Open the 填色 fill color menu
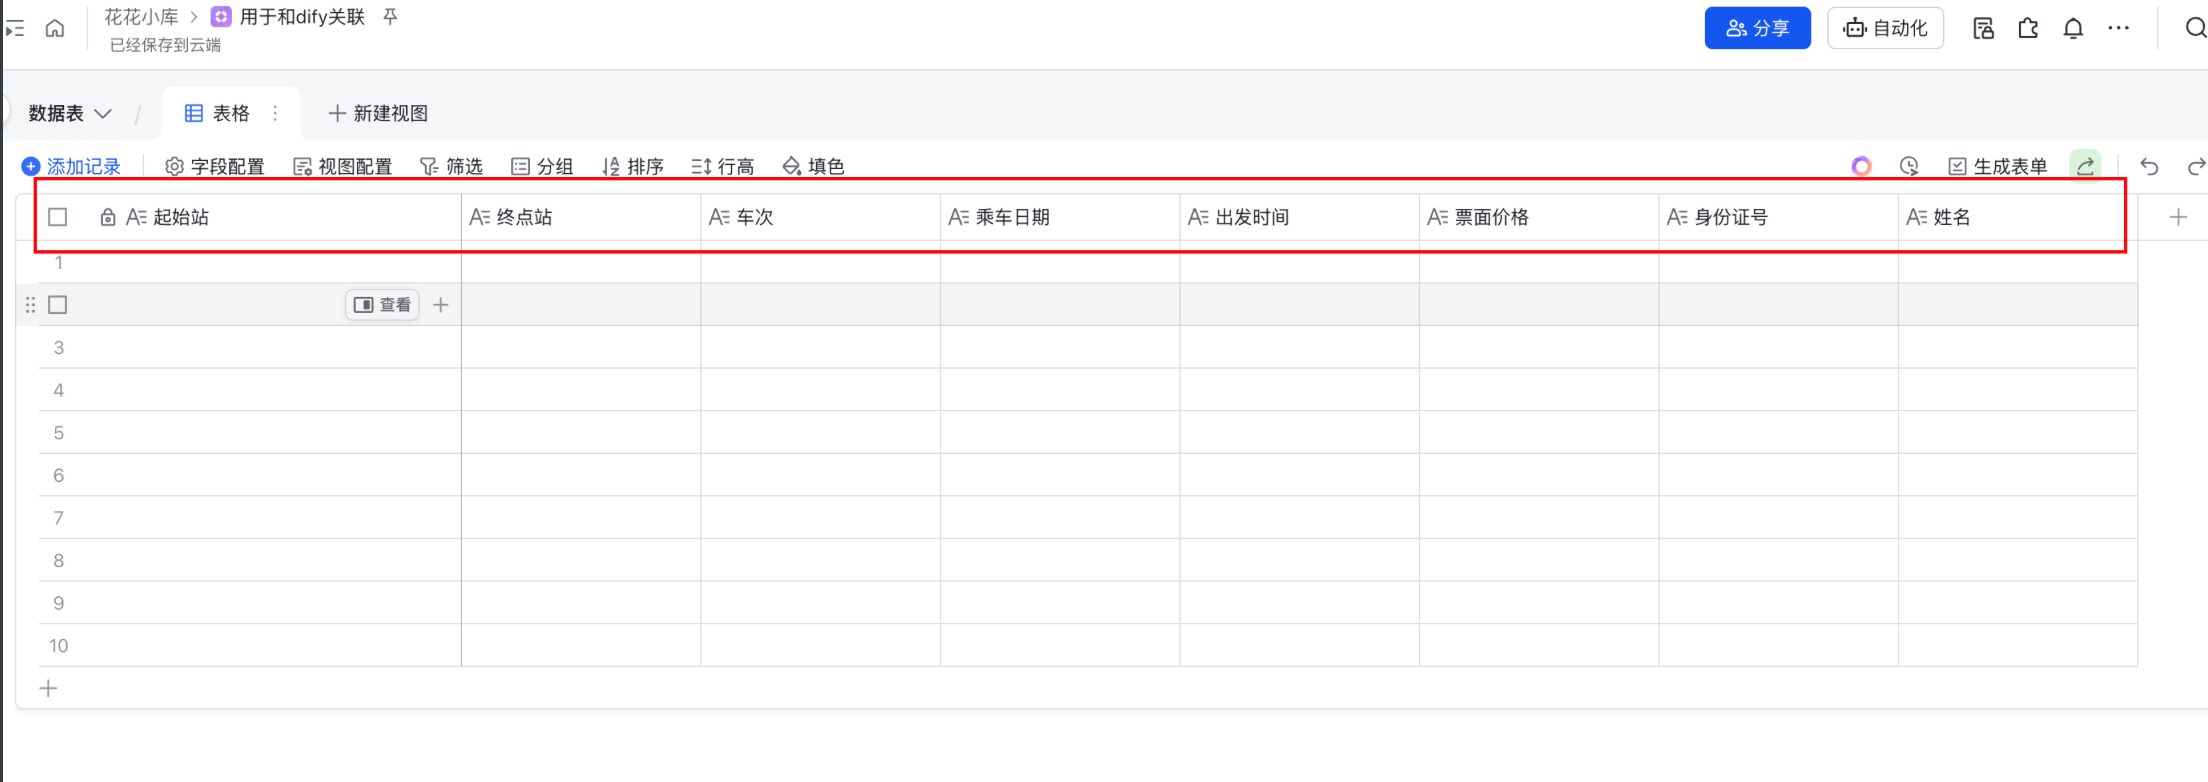 (813, 166)
